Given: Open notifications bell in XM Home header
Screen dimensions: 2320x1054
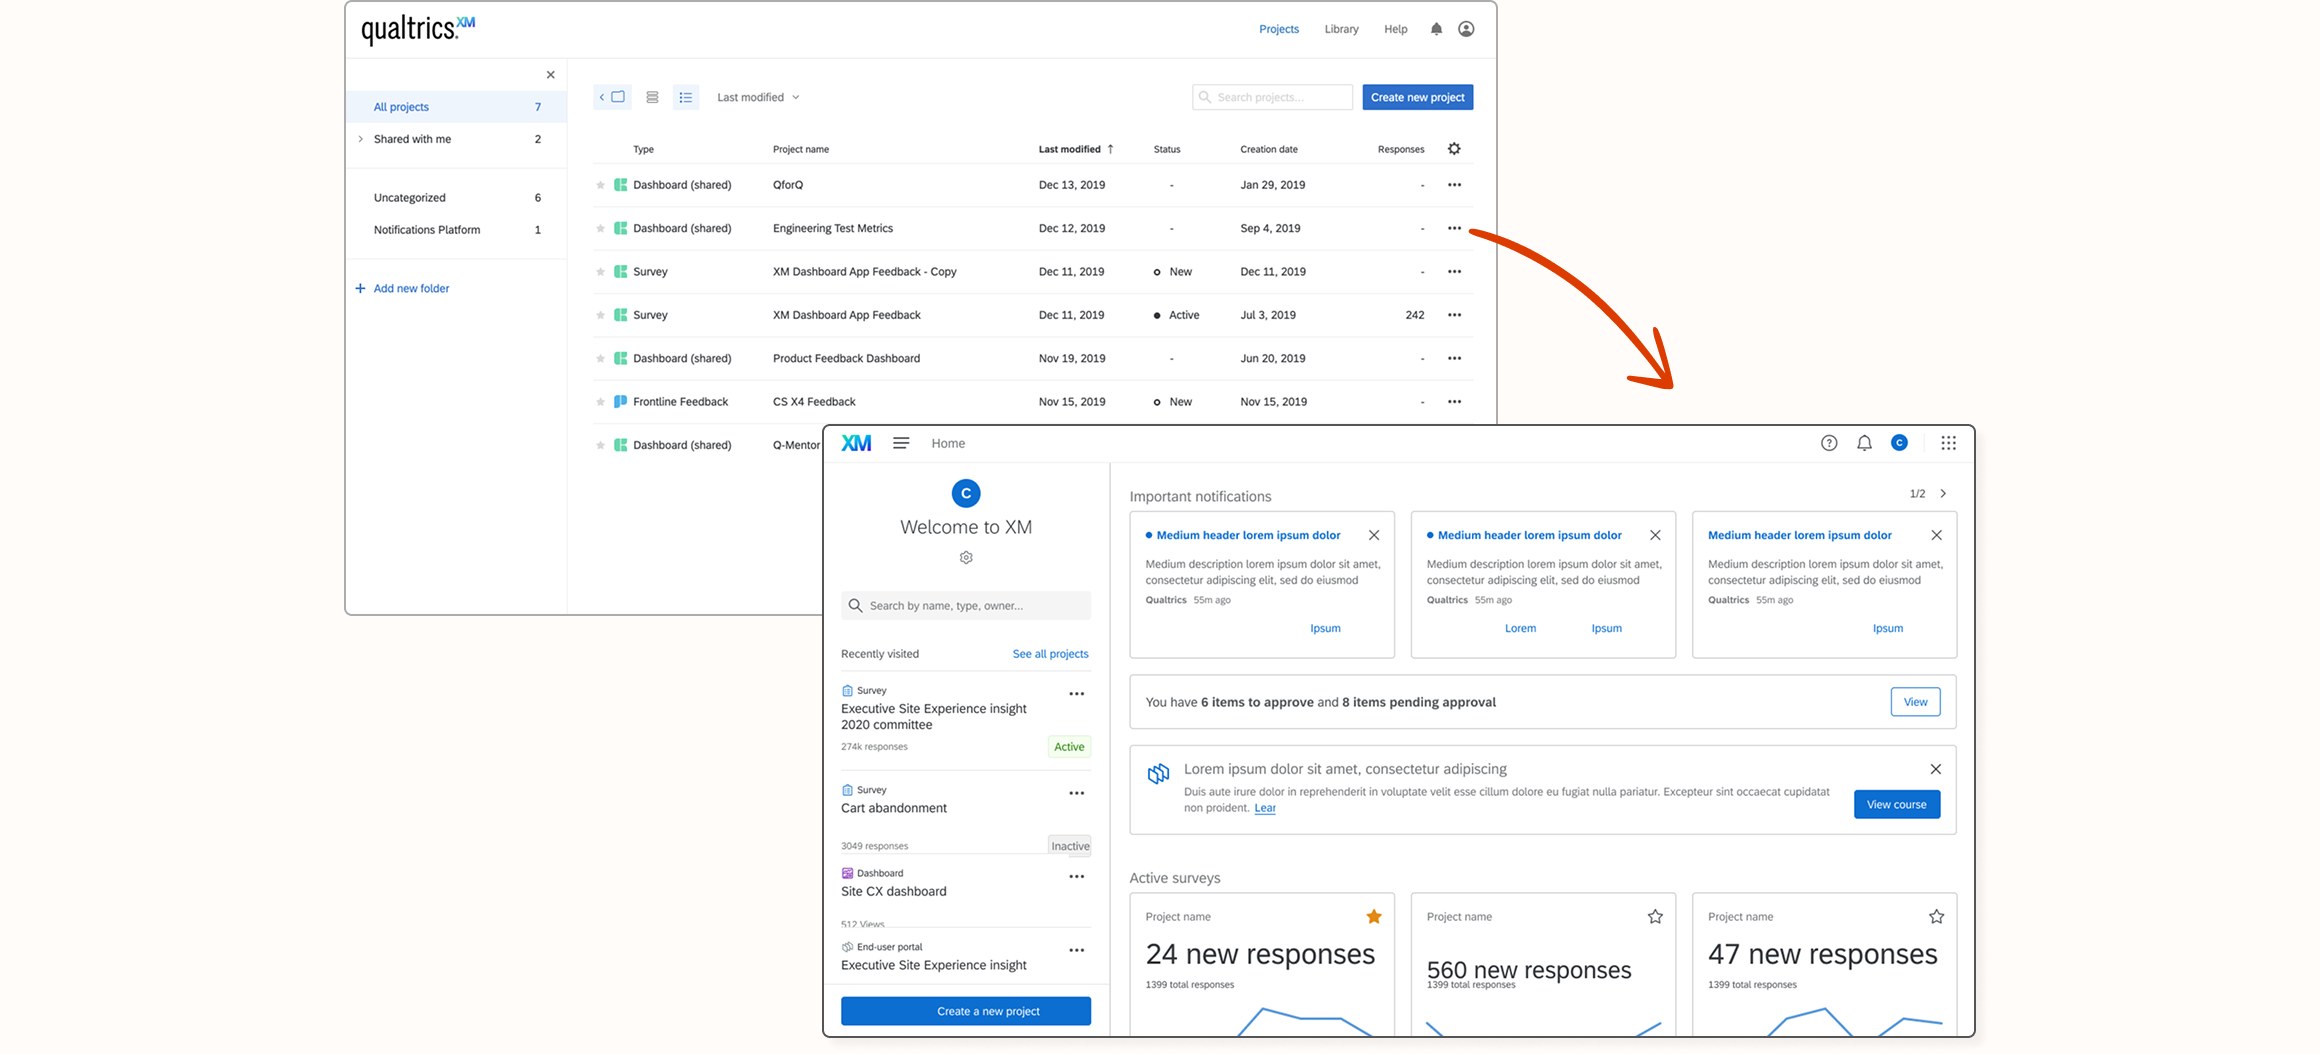Looking at the screenshot, I should 1864,443.
